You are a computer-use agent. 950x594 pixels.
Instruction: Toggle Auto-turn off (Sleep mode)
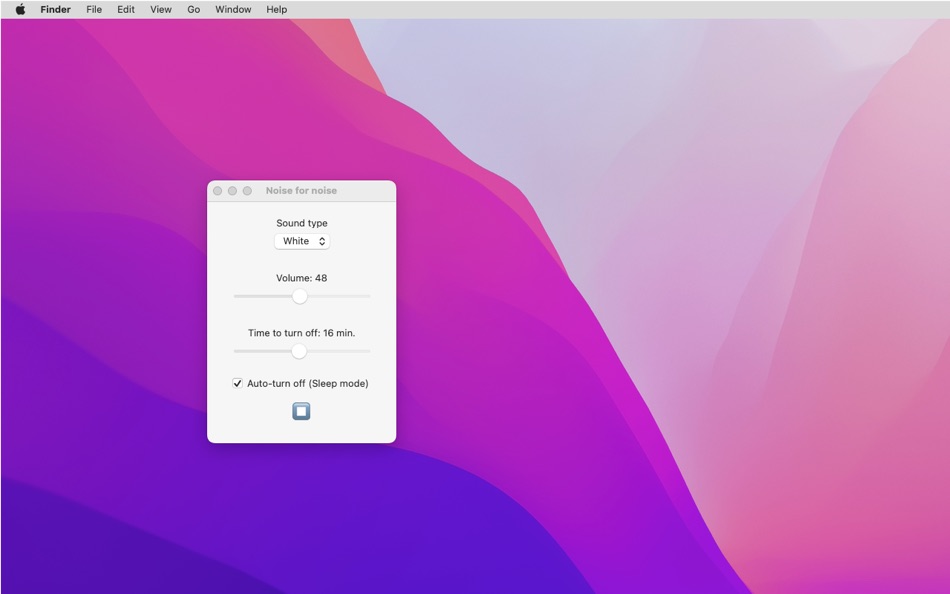coord(237,383)
